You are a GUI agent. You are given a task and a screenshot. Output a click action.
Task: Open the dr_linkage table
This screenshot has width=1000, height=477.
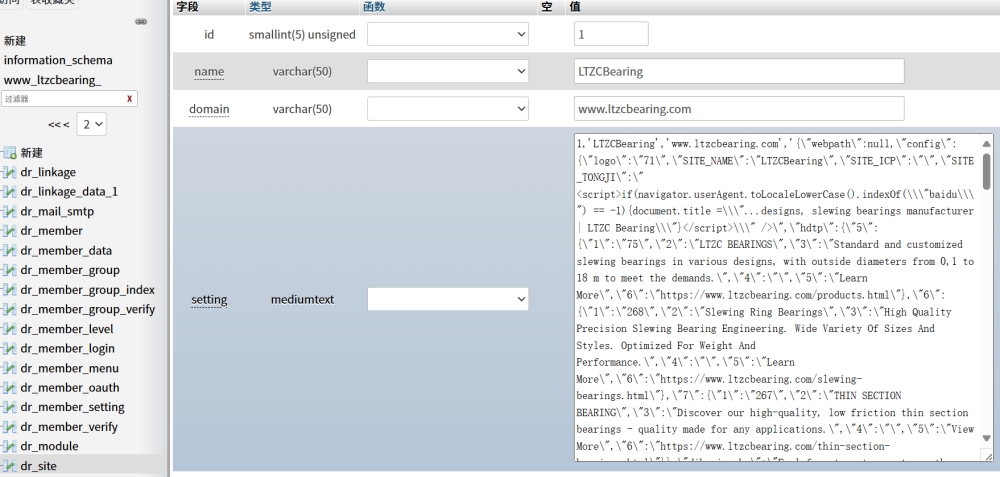(48, 172)
